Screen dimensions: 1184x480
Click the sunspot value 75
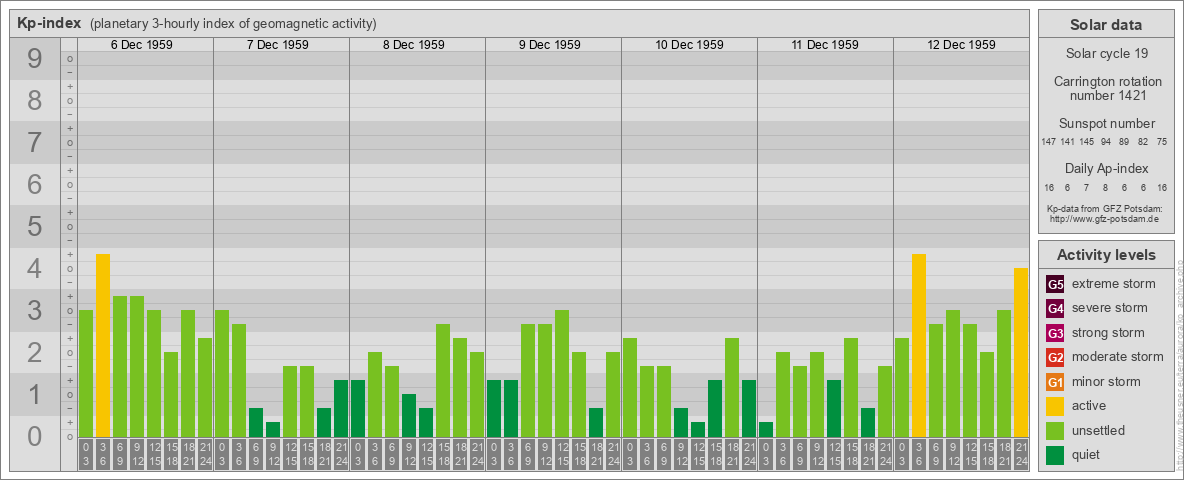1161,142
